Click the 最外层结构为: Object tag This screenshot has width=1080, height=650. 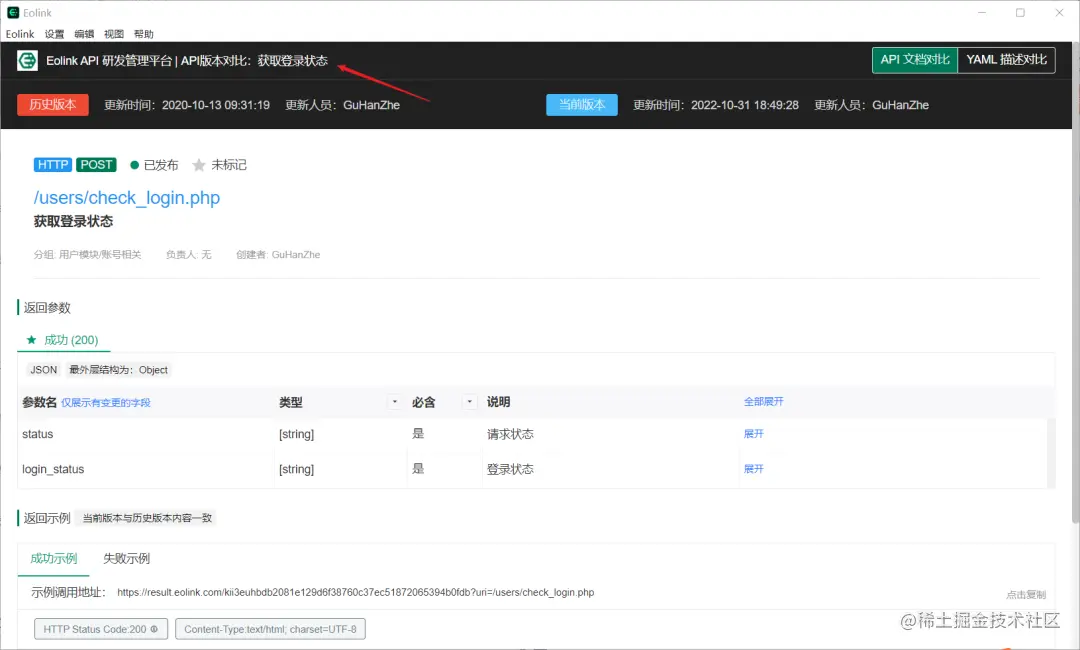(118, 370)
